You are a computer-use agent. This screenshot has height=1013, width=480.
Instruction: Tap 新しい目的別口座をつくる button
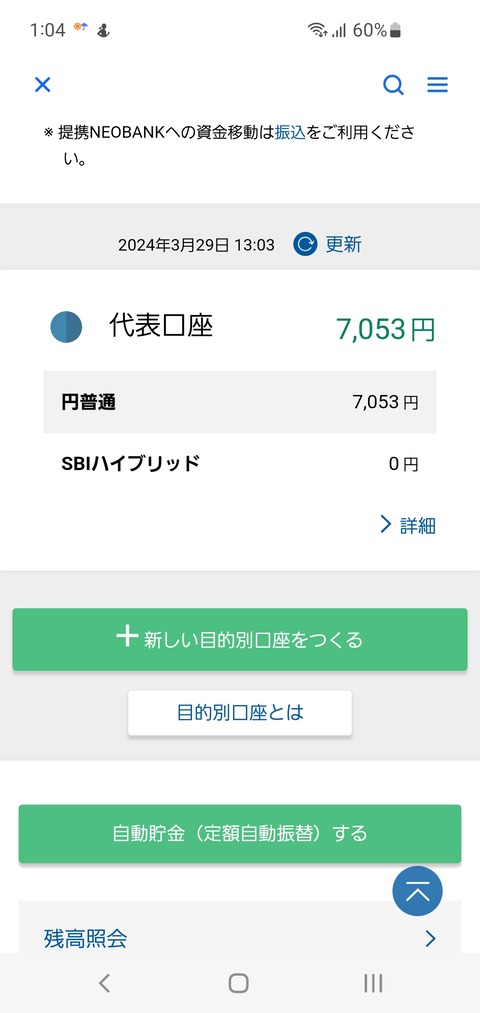240,639
